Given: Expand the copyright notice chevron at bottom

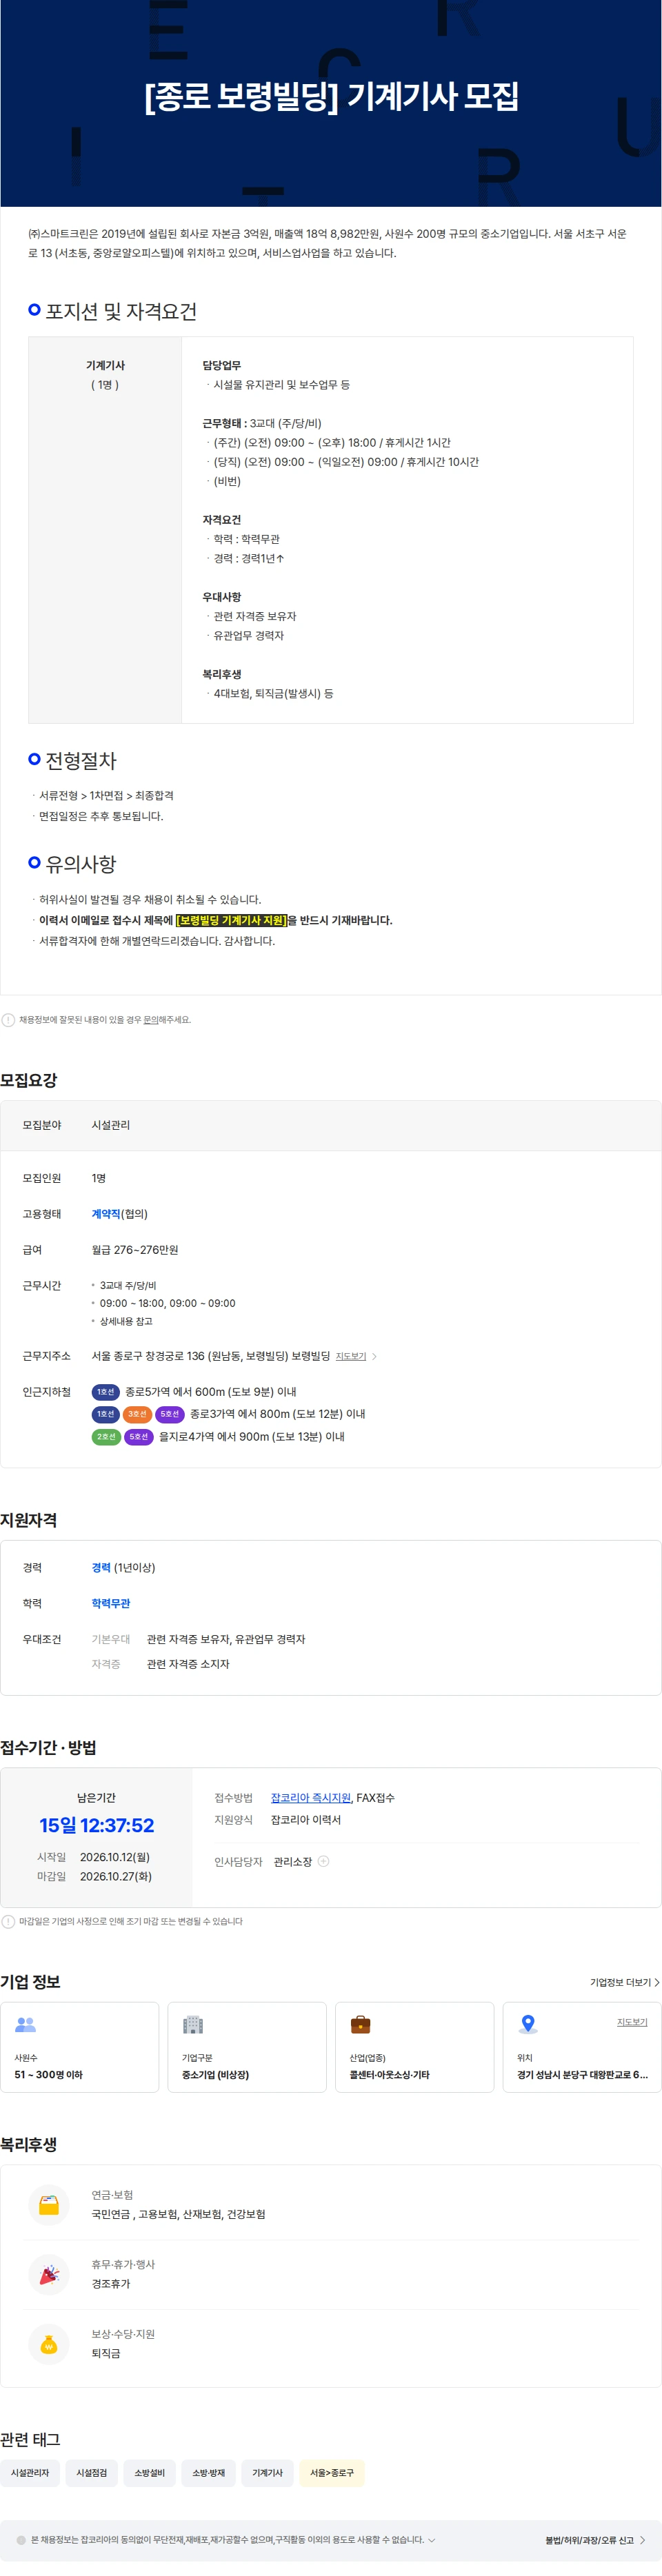Looking at the screenshot, I should click(x=431, y=2540).
